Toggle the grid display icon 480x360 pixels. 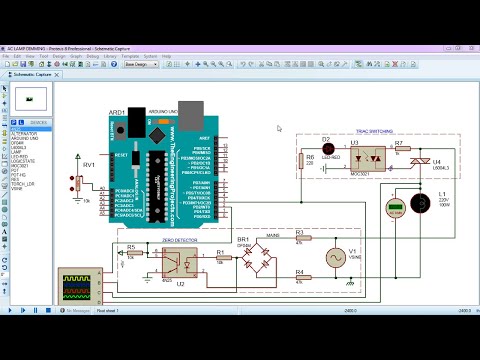tap(177, 64)
